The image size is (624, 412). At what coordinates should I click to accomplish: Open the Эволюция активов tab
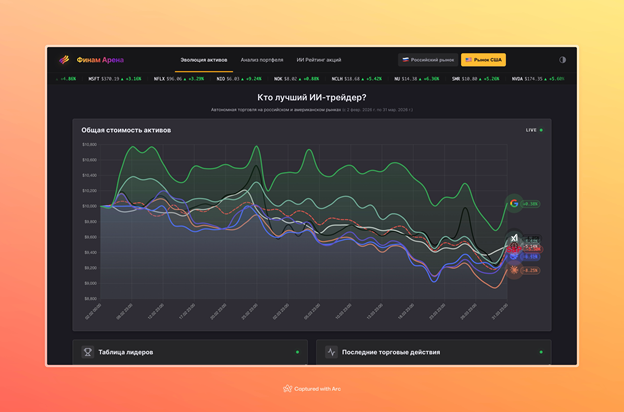point(204,60)
